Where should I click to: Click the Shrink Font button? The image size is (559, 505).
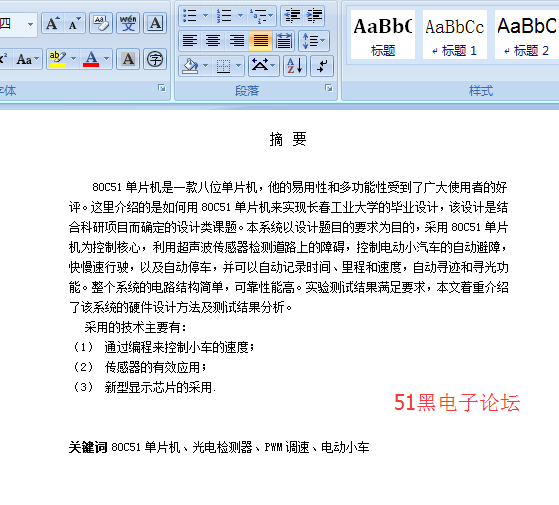coord(74,24)
